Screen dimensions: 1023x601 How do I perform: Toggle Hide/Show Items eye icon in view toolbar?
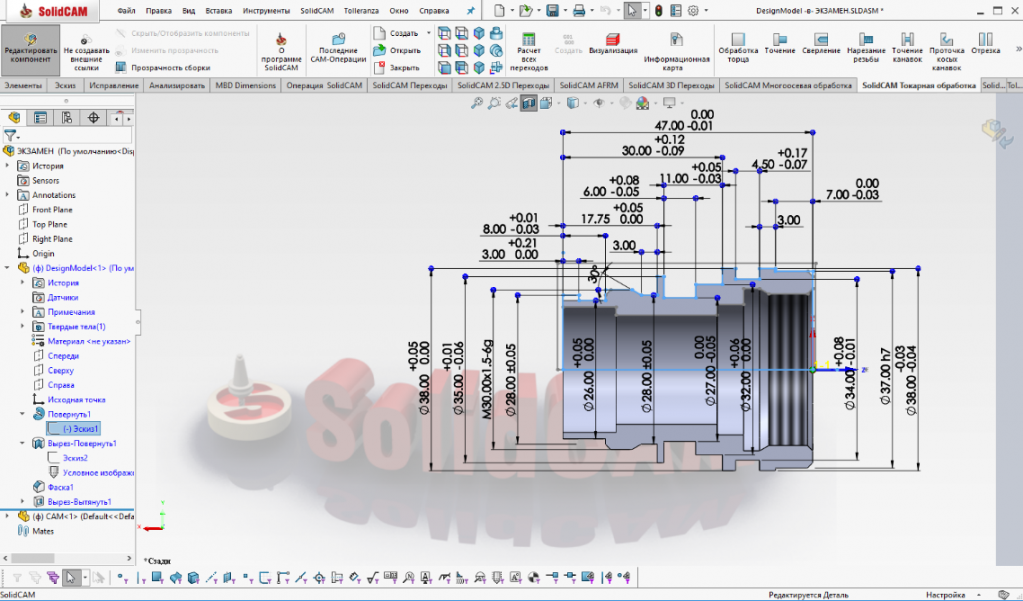click(x=598, y=103)
